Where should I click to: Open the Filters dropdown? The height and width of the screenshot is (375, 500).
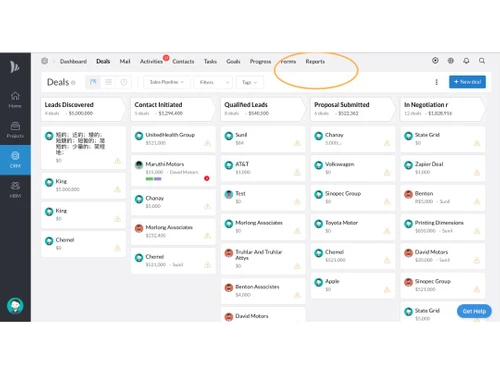[213, 82]
